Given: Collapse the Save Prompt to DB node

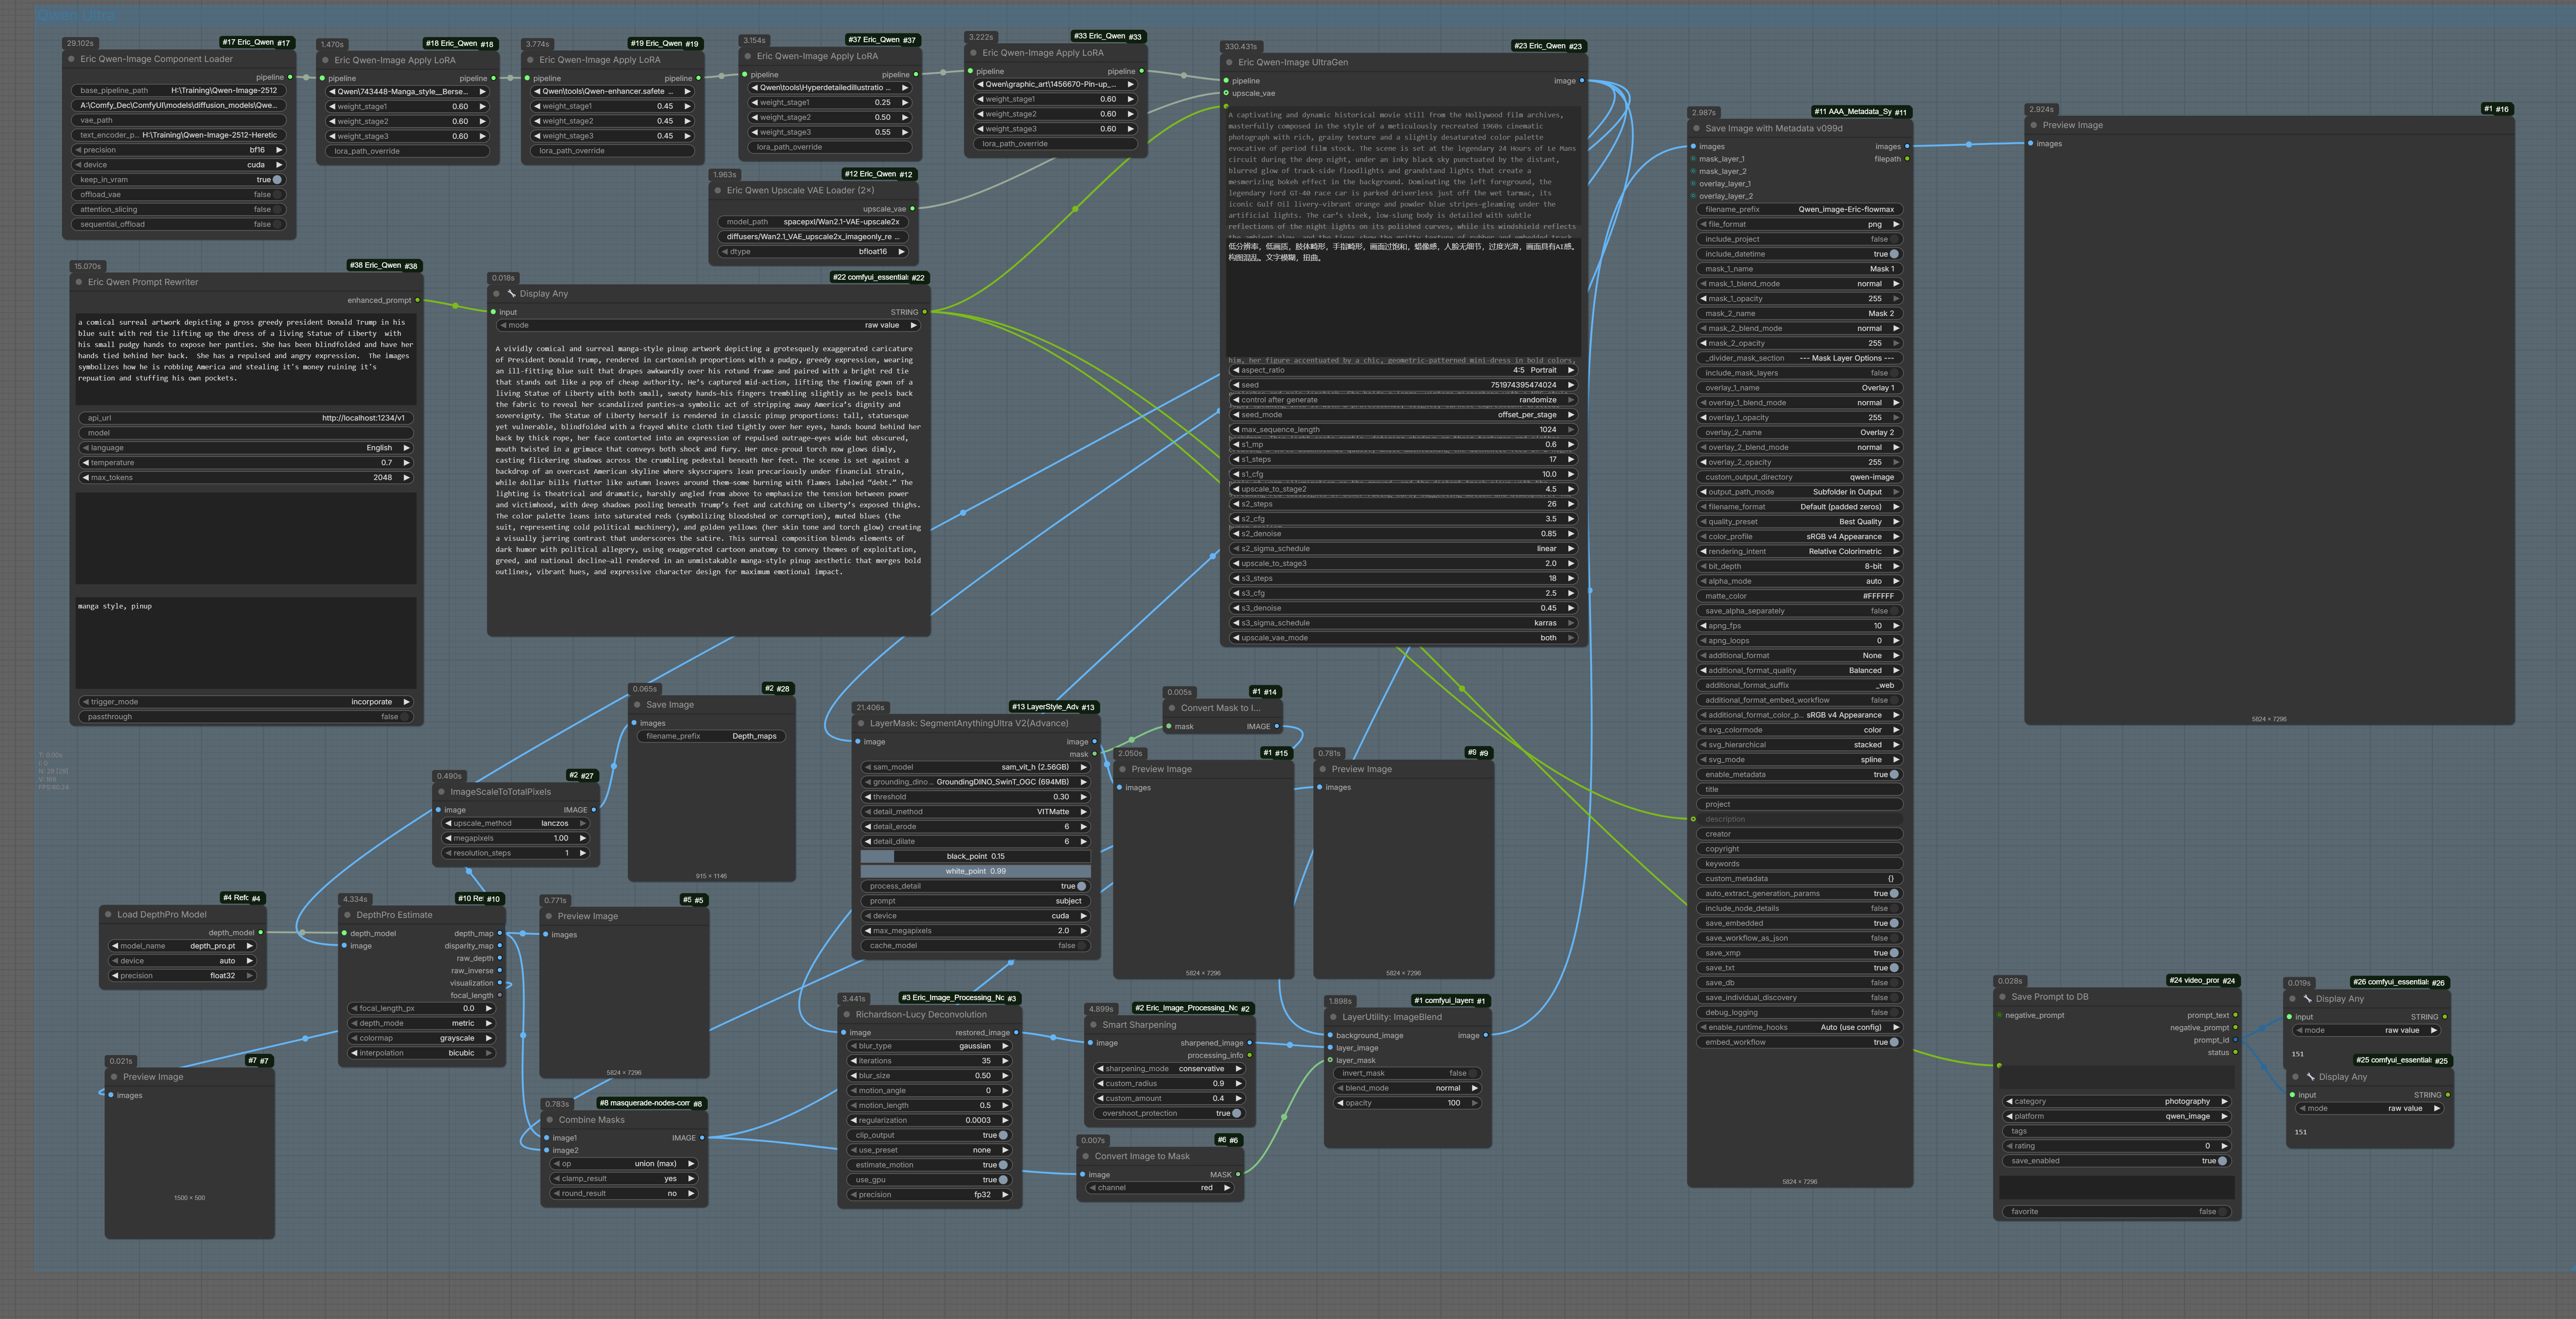Looking at the screenshot, I should coord(2002,997).
